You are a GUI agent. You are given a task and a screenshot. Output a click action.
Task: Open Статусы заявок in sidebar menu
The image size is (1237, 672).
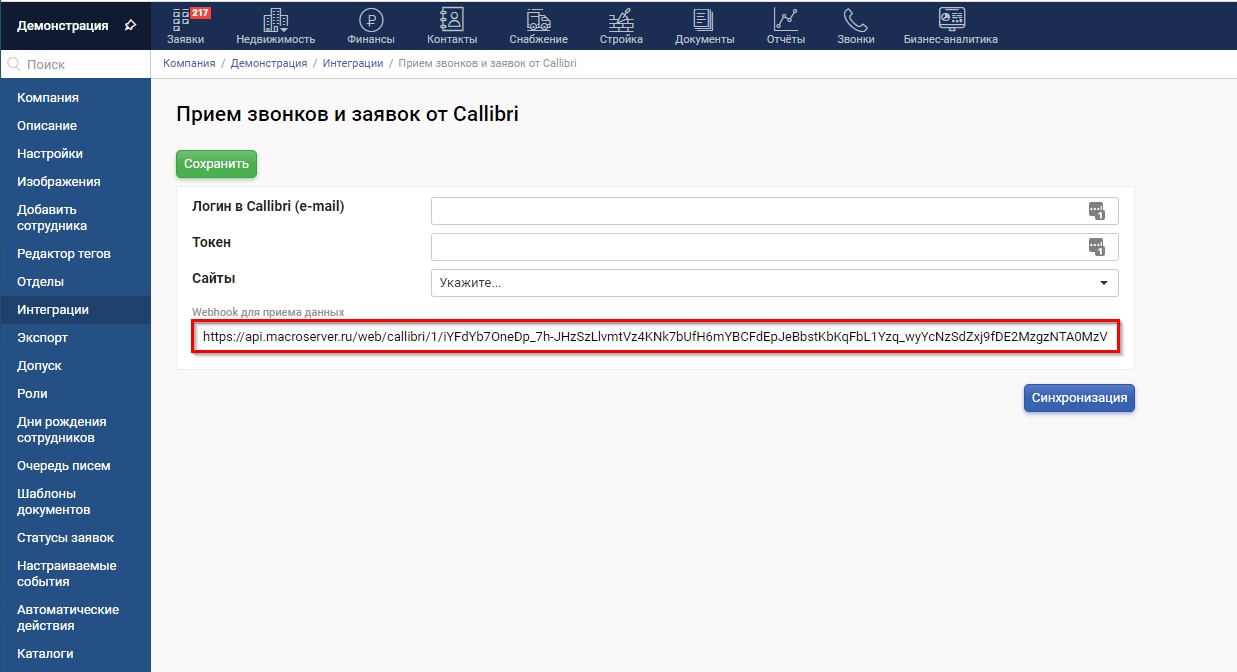tap(65, 538)
